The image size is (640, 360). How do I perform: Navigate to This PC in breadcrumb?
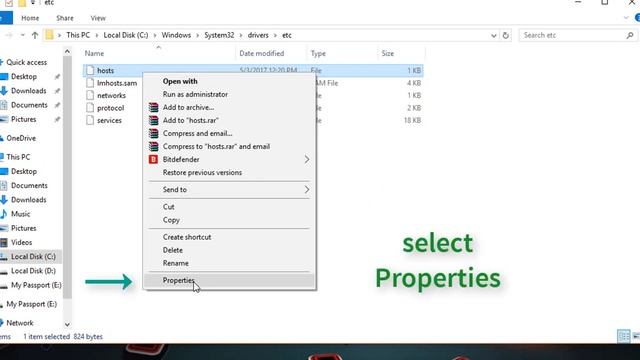[78, 35]
